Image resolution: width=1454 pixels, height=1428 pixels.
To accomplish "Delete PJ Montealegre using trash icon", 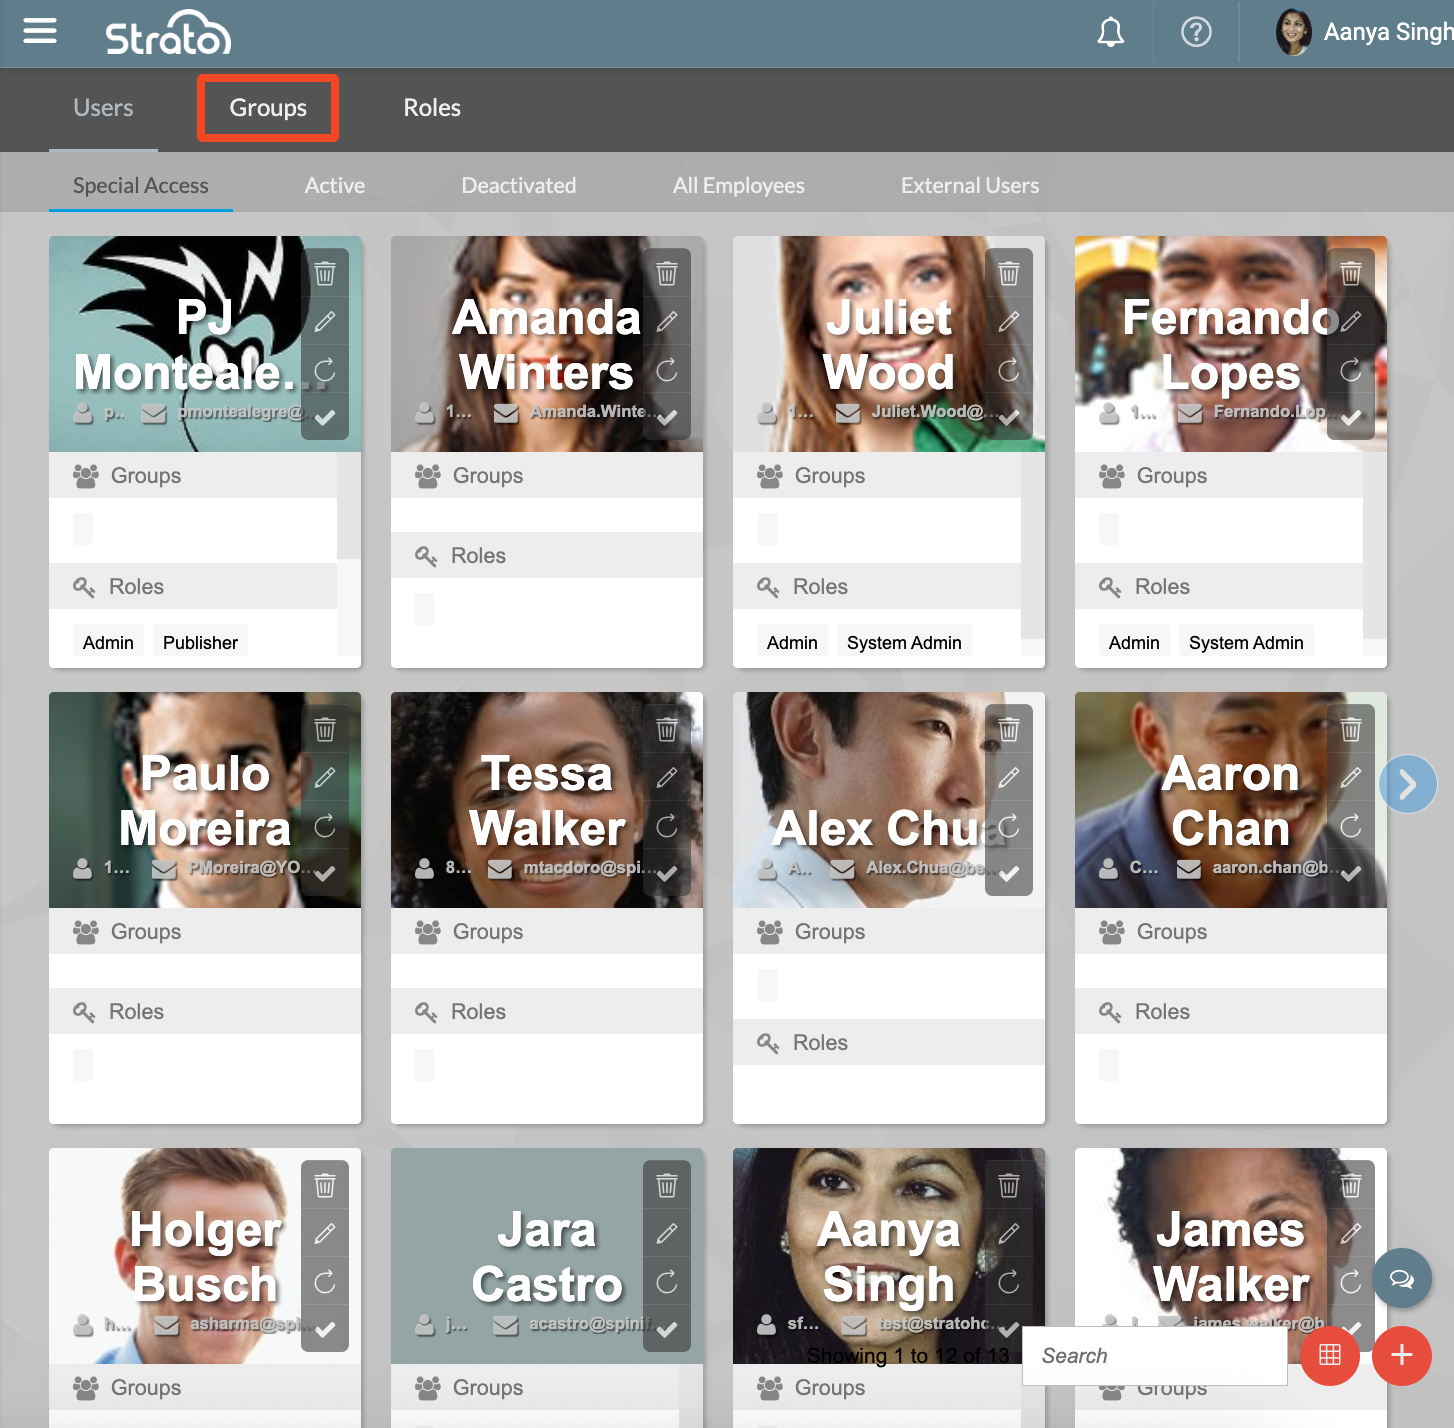I will [x=325, y=273].
